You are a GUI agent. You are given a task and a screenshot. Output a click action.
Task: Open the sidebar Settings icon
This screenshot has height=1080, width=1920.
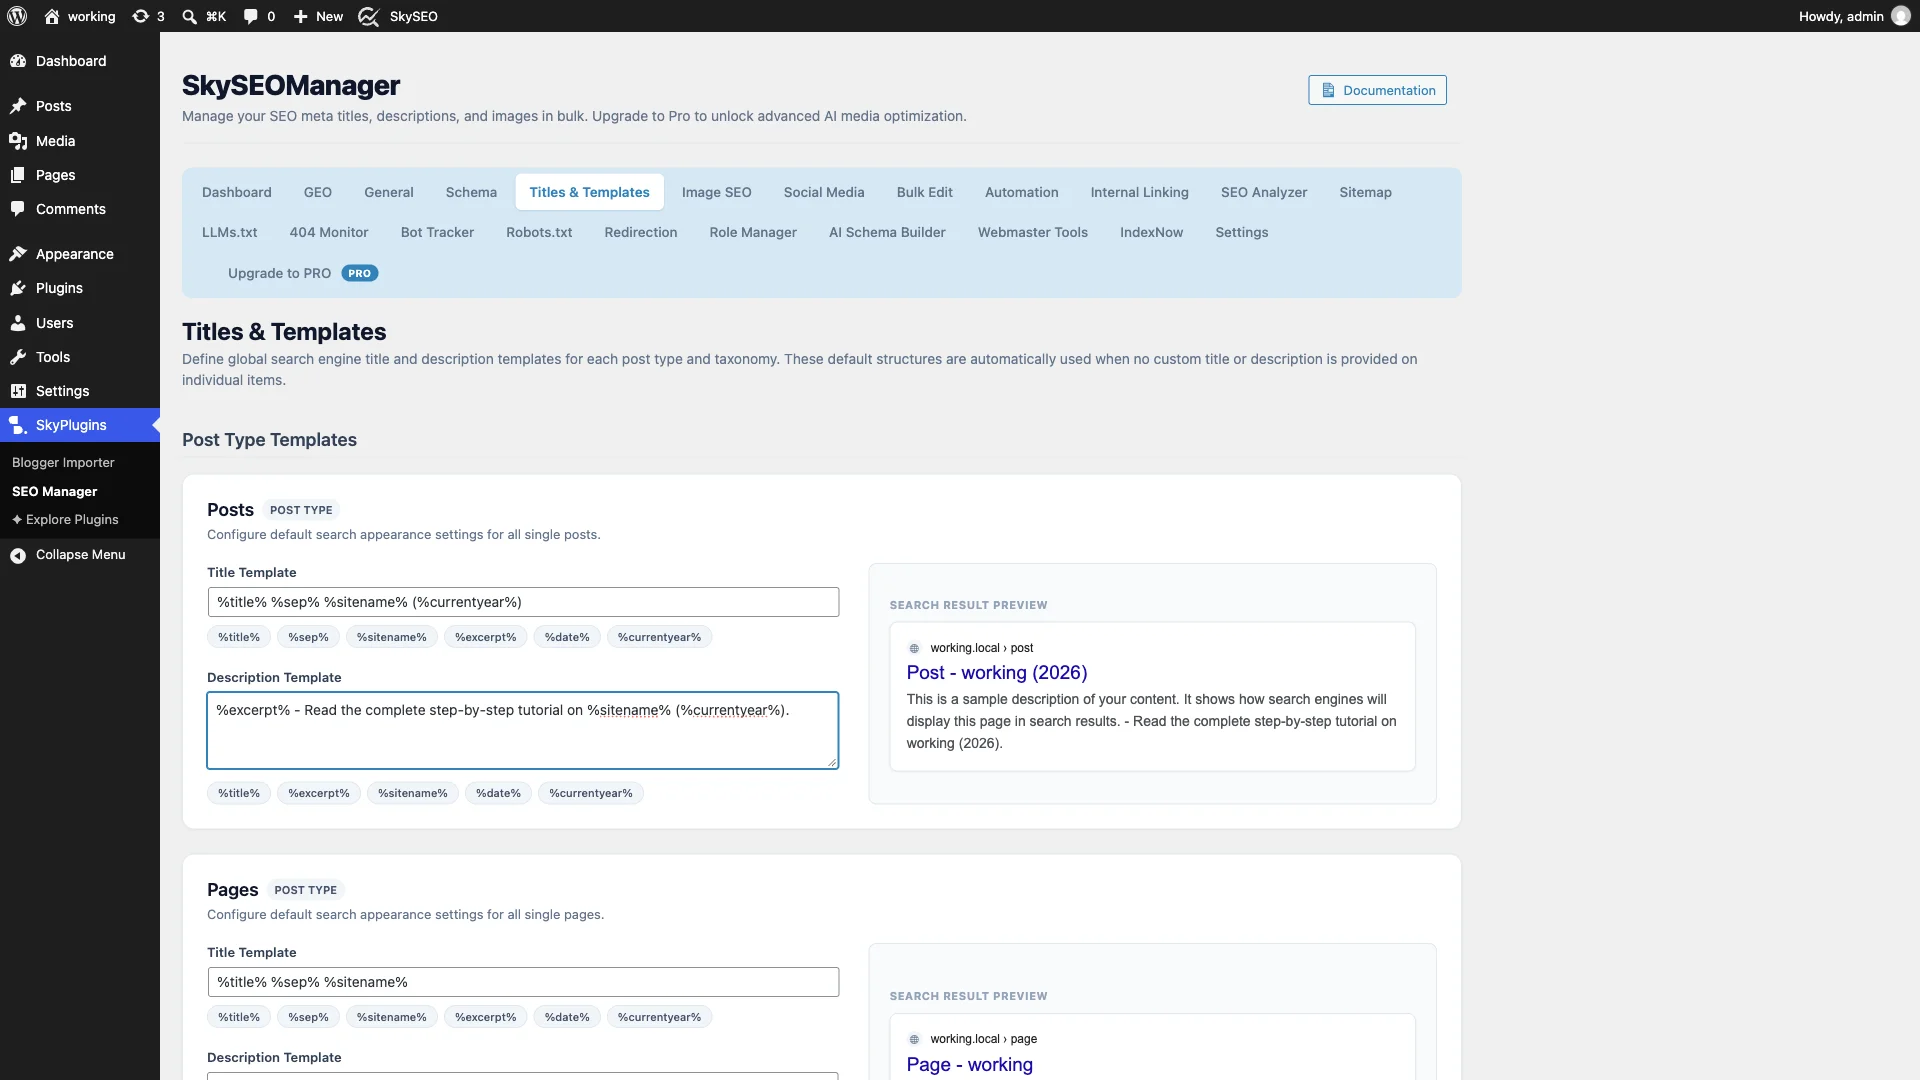(18, 391)
